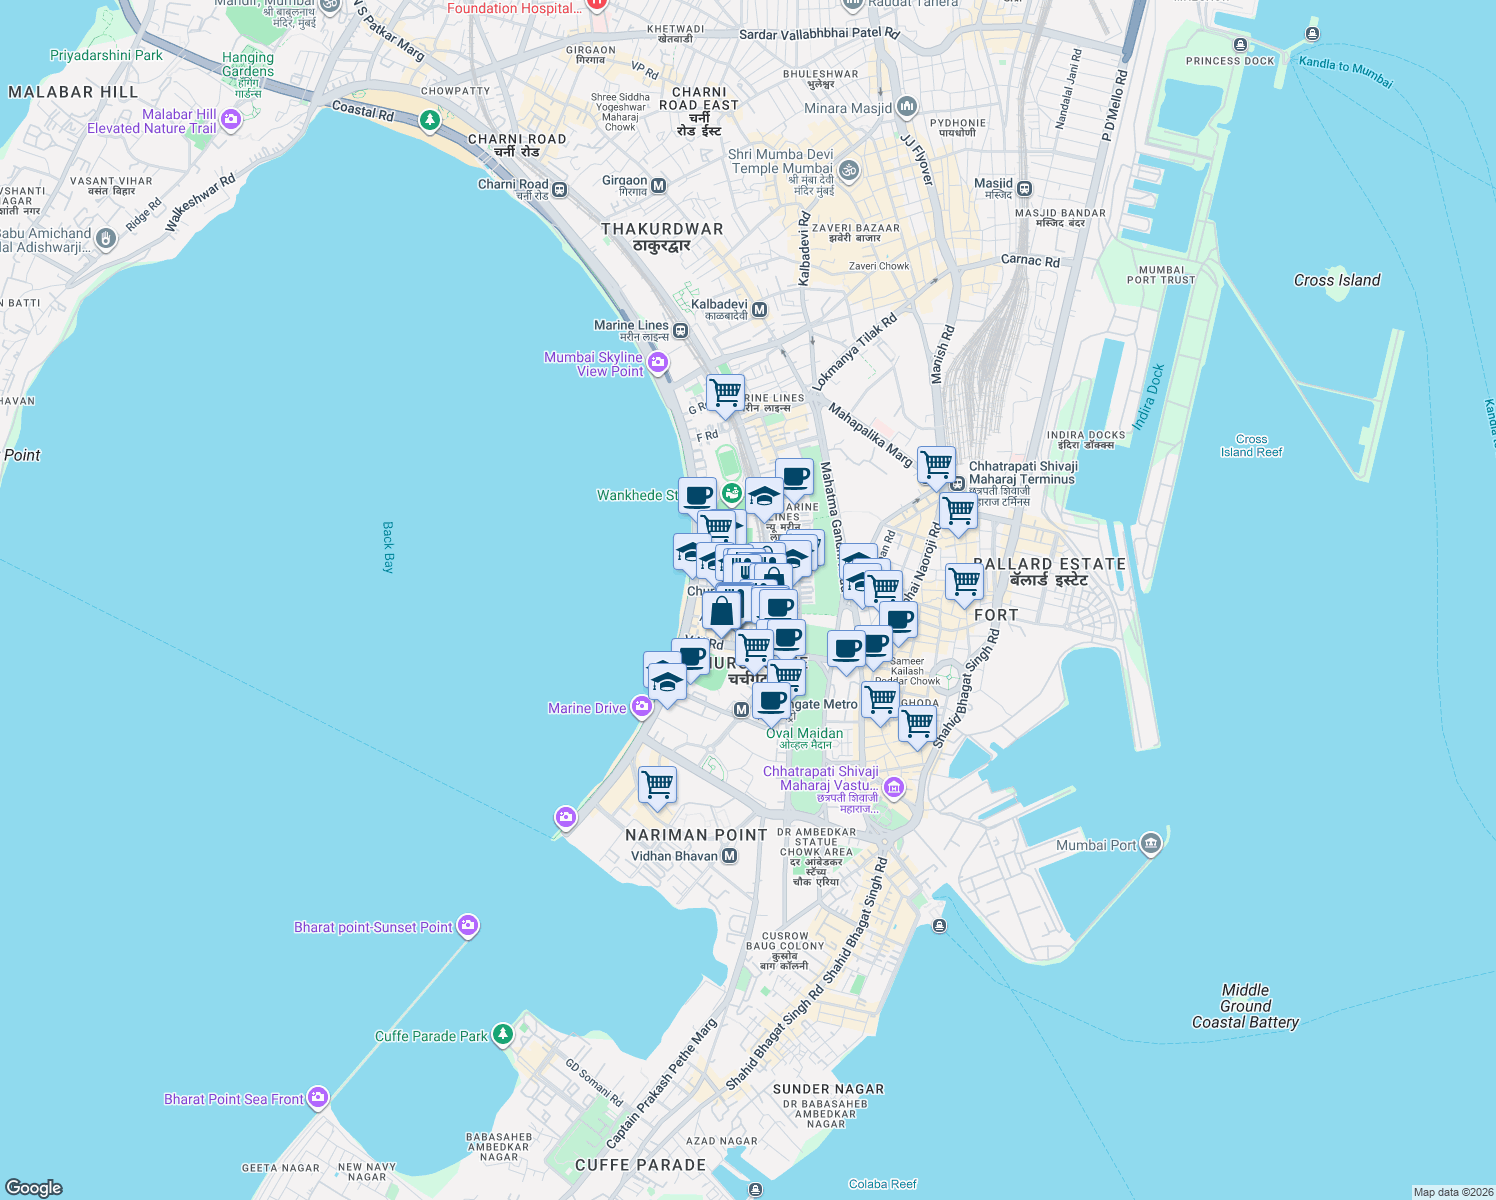Open the Marine Drive camera icon
The width and height of the screenshot is (1496, 1200).
tap(642, 707)
